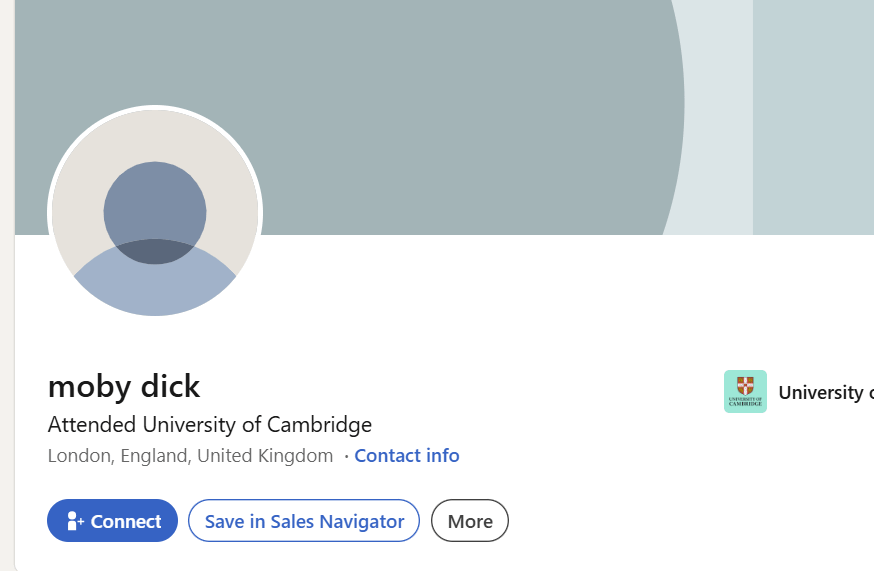Click the beige page margin on left
Screen dimensions: 874x571
coord(7,286)
